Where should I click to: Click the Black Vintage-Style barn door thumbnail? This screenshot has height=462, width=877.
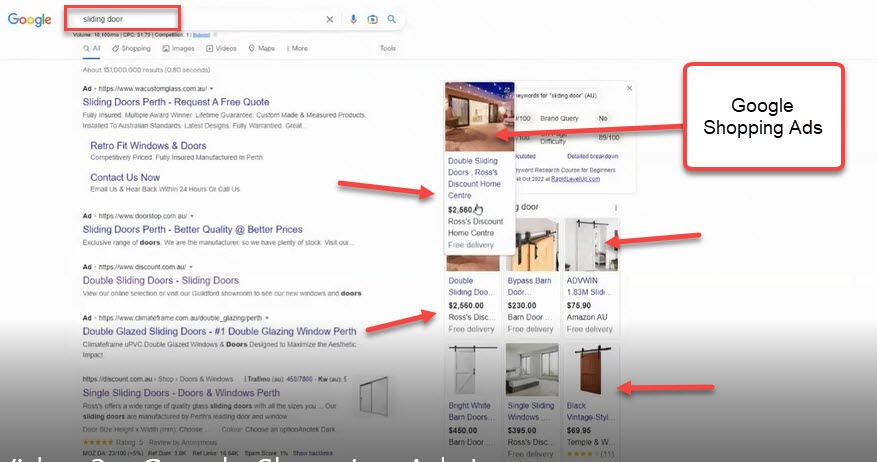pyautogui.click(x=591, y=370)
